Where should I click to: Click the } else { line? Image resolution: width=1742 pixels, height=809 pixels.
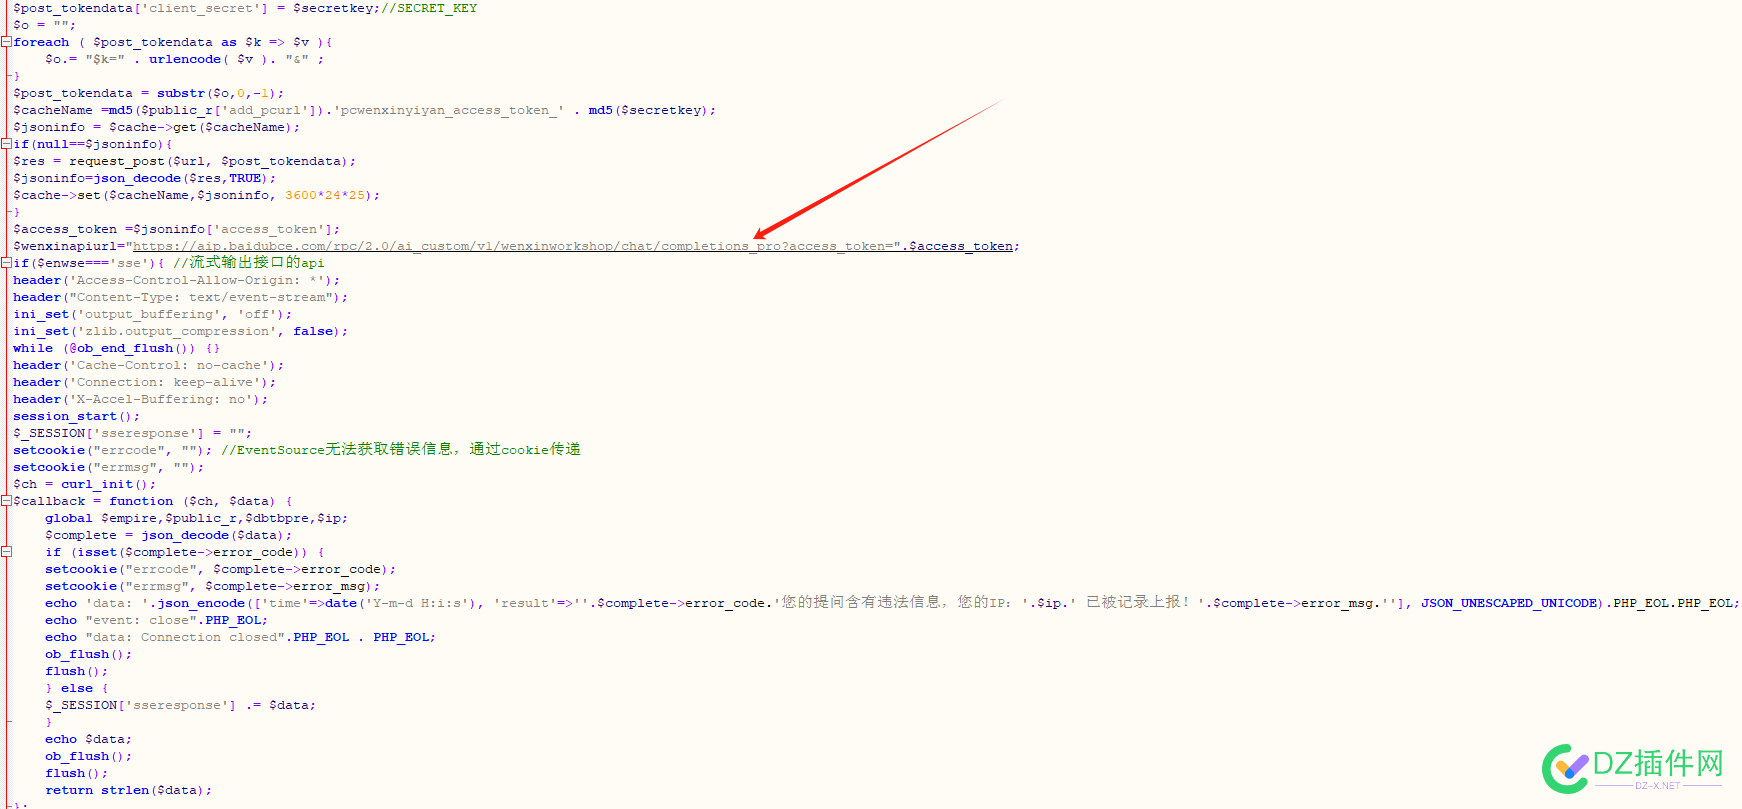[76, 688]
